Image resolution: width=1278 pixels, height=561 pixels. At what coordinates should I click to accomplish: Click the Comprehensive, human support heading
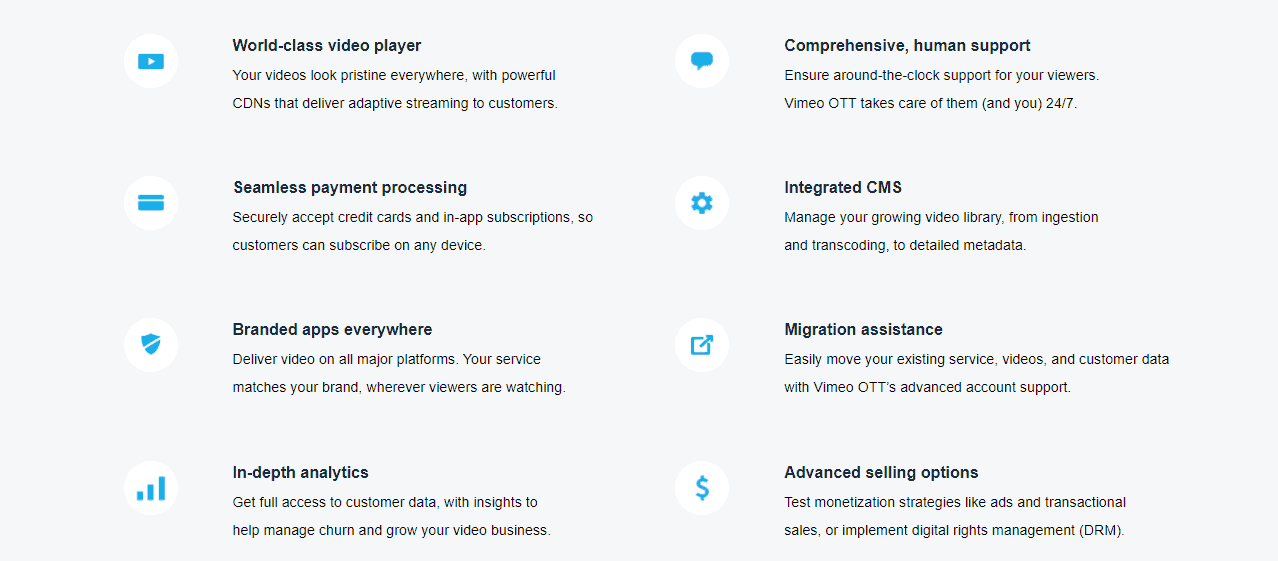pos(907,45)
